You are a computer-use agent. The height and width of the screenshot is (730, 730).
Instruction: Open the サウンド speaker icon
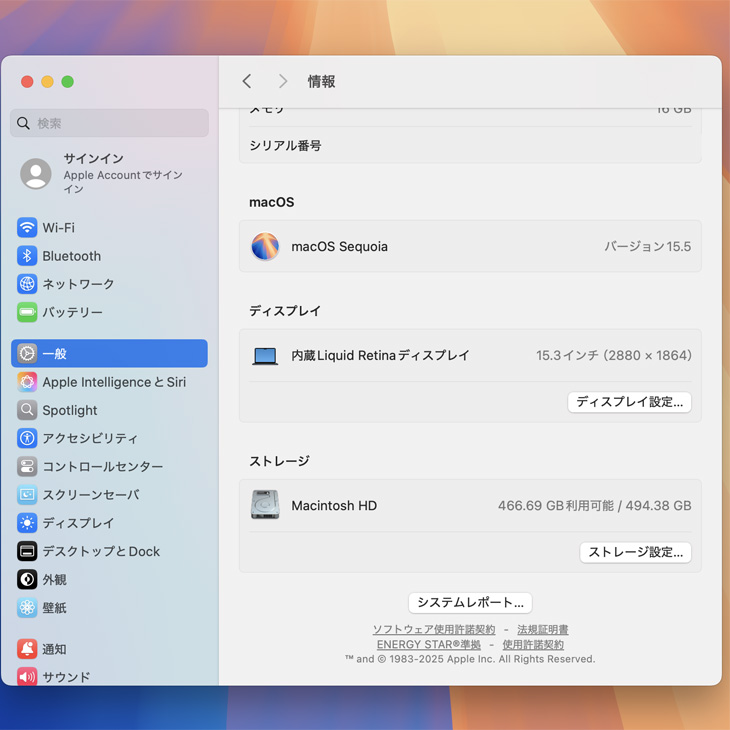27,676
